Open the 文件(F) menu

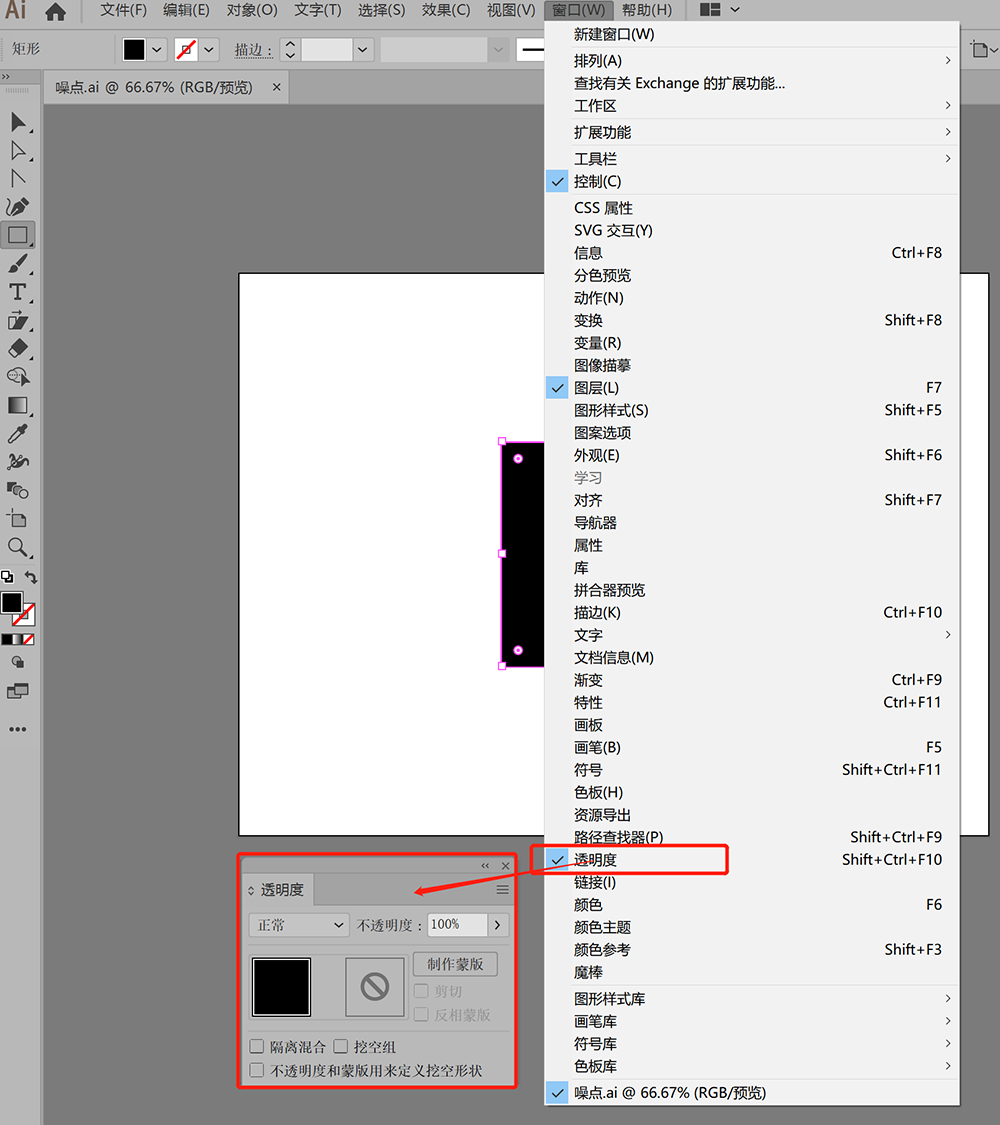pos(123,10)
